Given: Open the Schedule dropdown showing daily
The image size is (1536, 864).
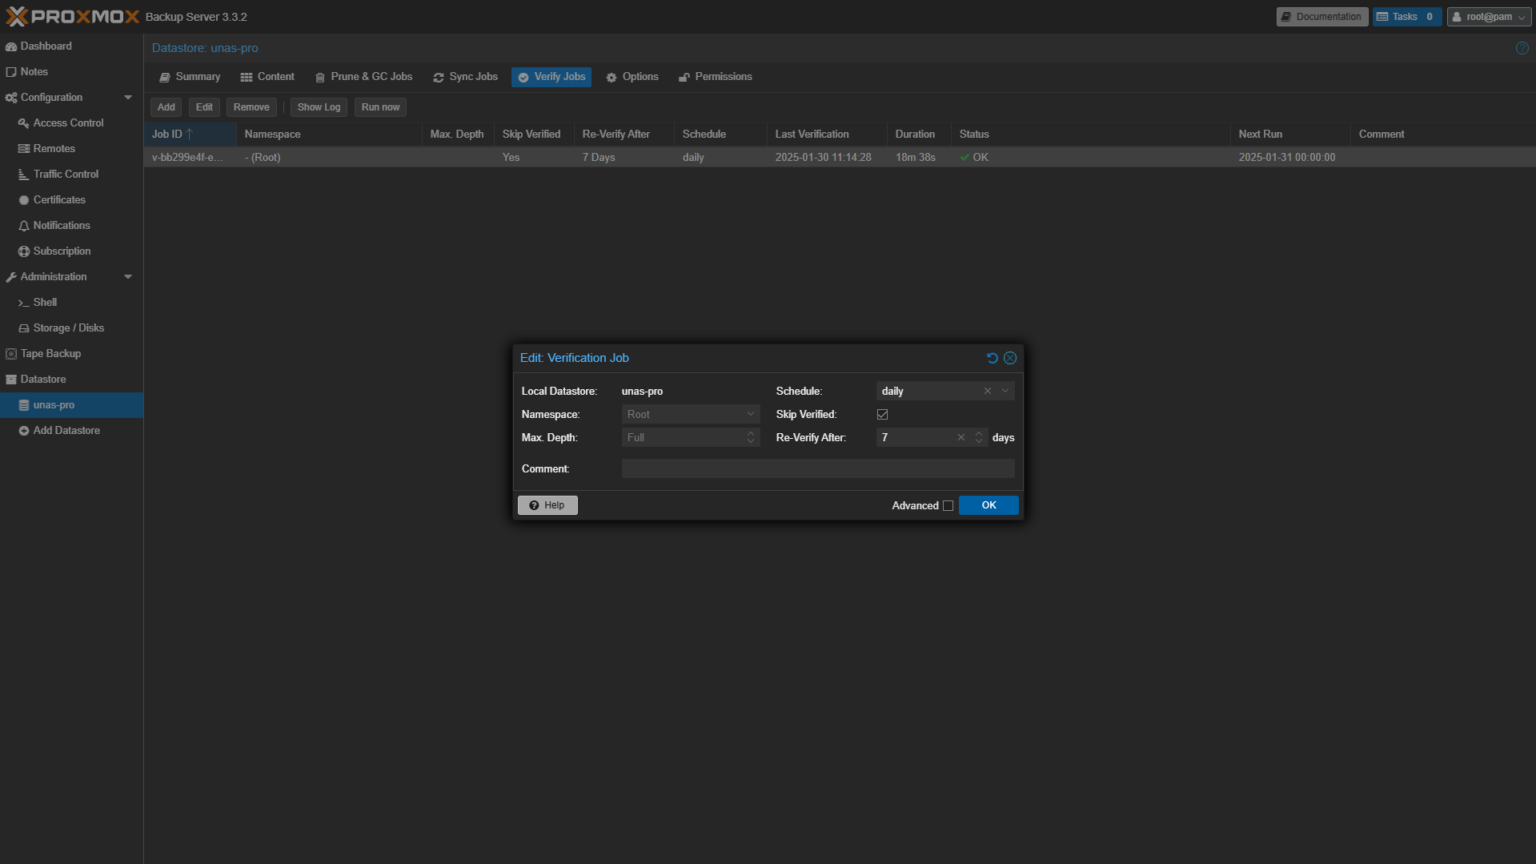Looking at the screenshot, I should pyautogui.click(x=1005, y=390).
